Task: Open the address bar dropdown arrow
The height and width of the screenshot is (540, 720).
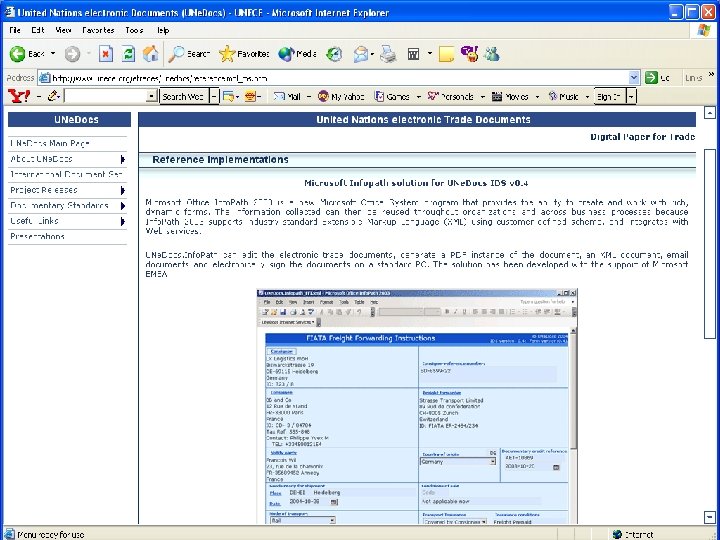Action: [634, 78]
